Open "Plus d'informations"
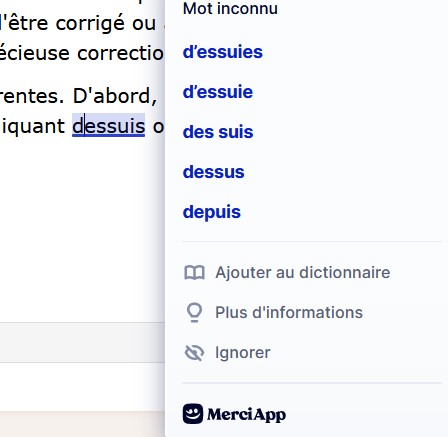 point(289,313)
